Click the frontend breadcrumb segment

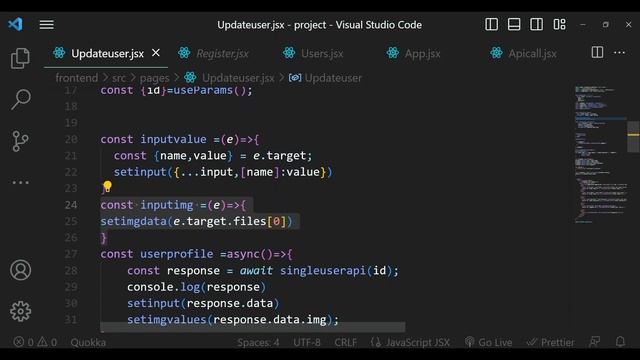(77, 78)
